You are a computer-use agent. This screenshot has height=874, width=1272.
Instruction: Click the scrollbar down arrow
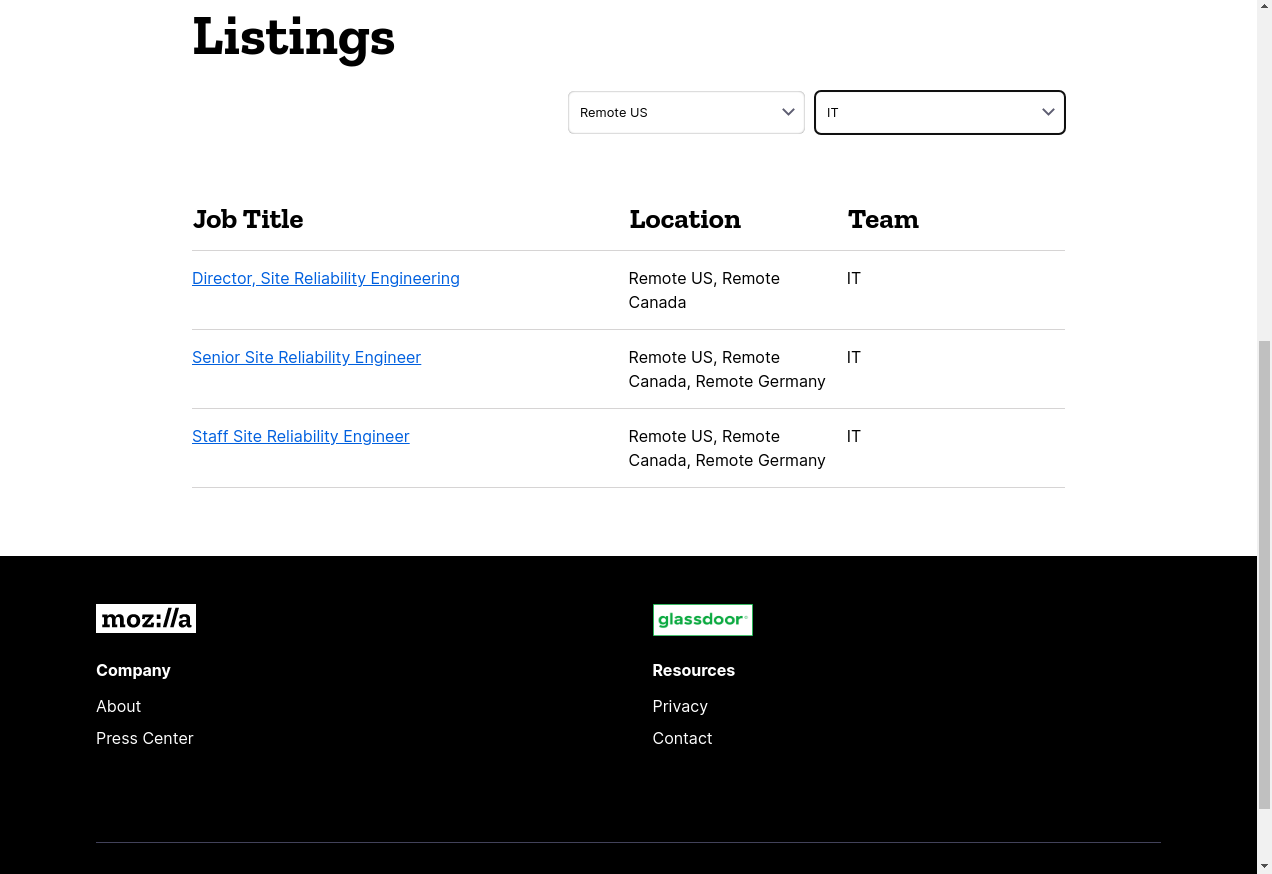click(x=1264, y=865)
